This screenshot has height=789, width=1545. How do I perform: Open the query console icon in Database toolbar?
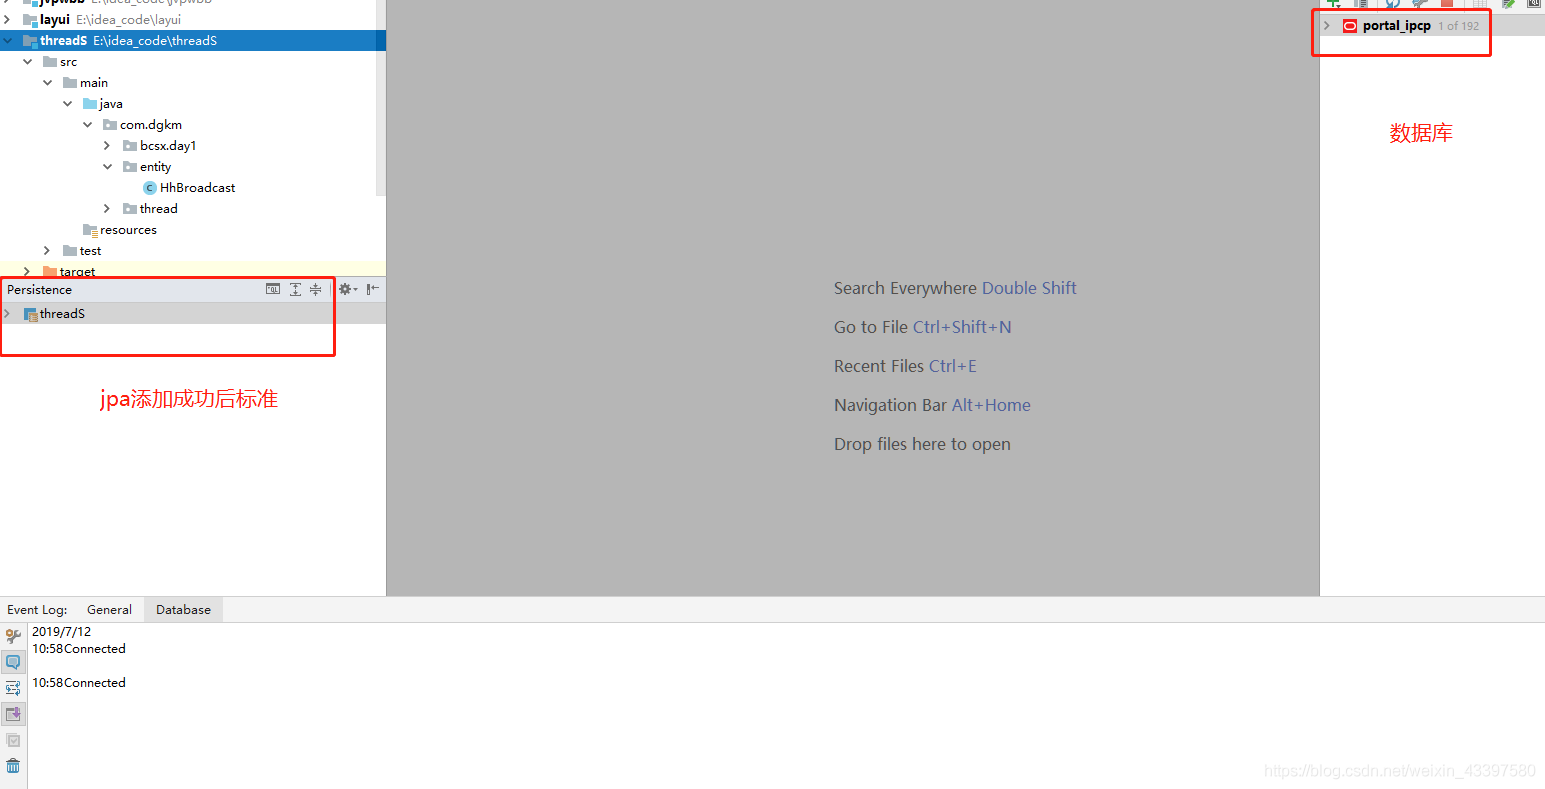[1534, 3]
